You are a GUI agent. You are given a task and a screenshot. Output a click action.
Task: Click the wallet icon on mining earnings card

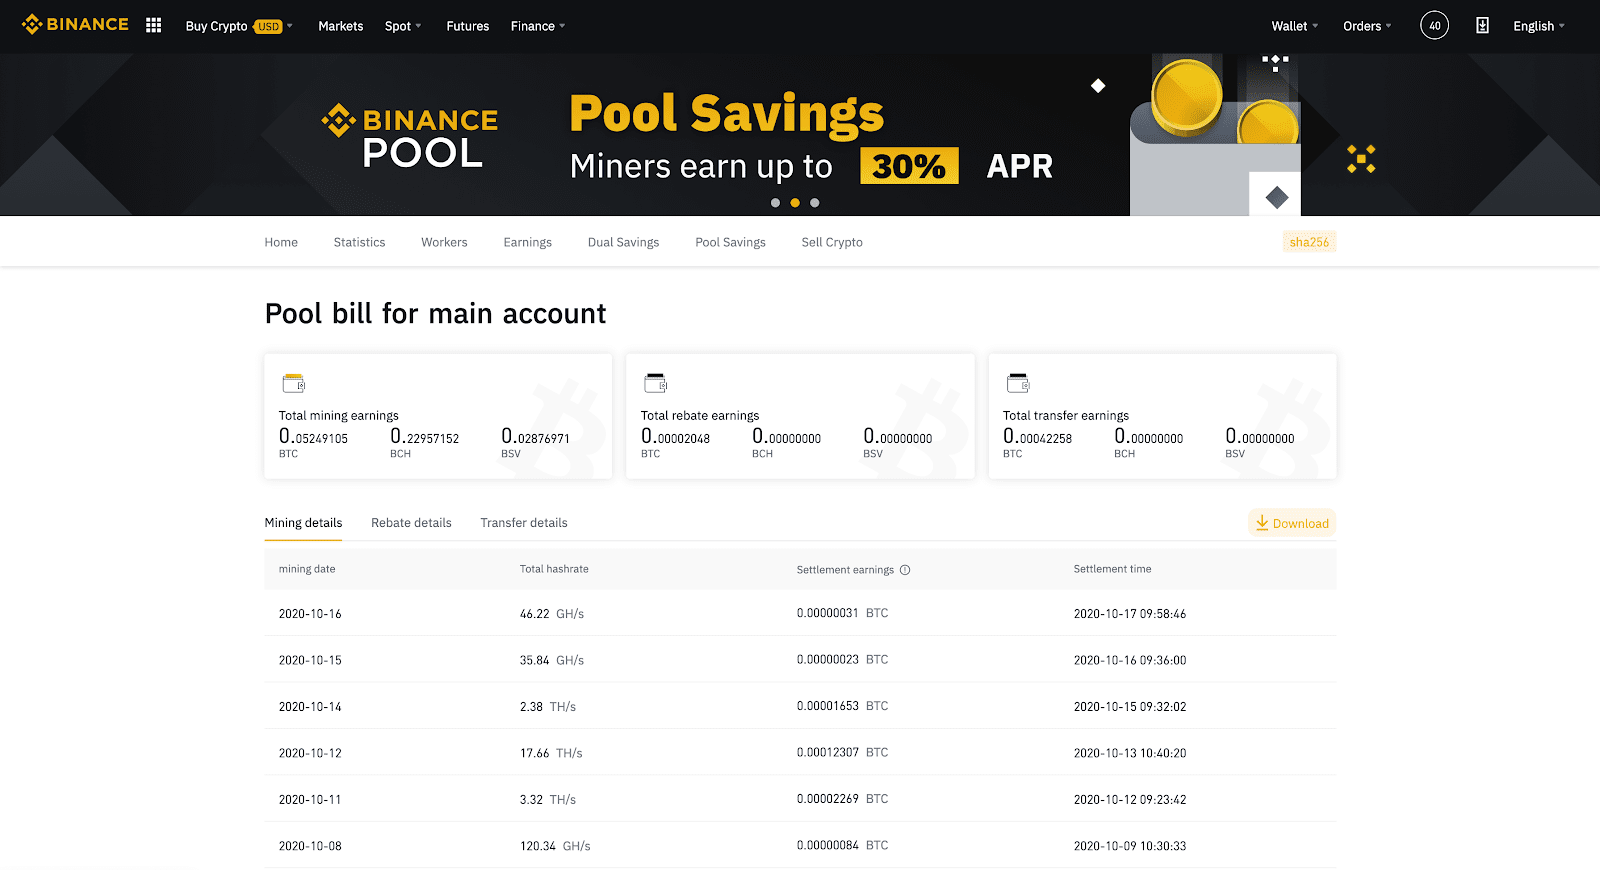coord(293,383)
